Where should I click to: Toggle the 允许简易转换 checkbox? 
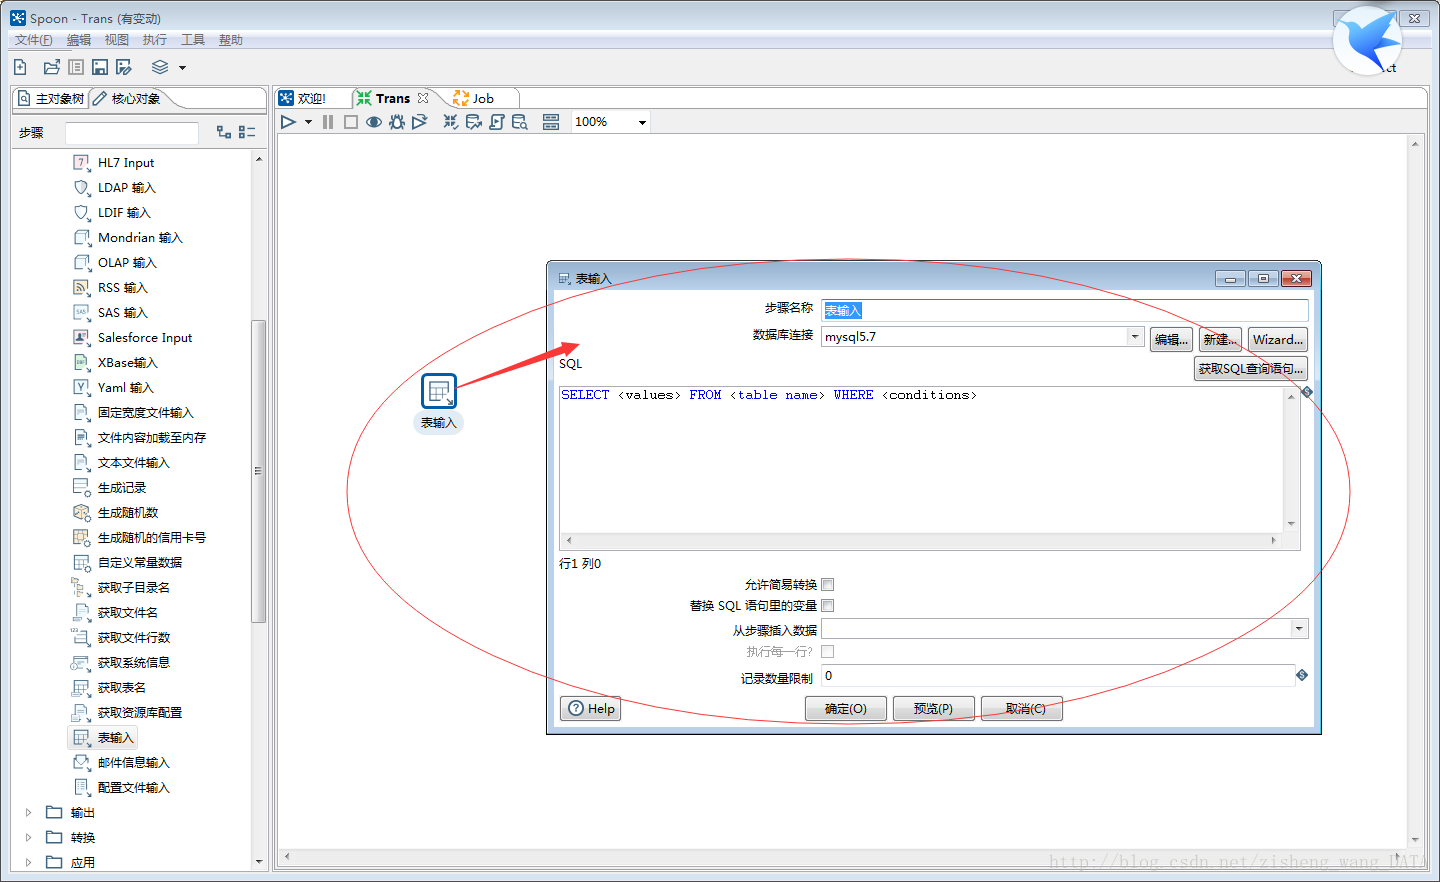pos(828,585)
